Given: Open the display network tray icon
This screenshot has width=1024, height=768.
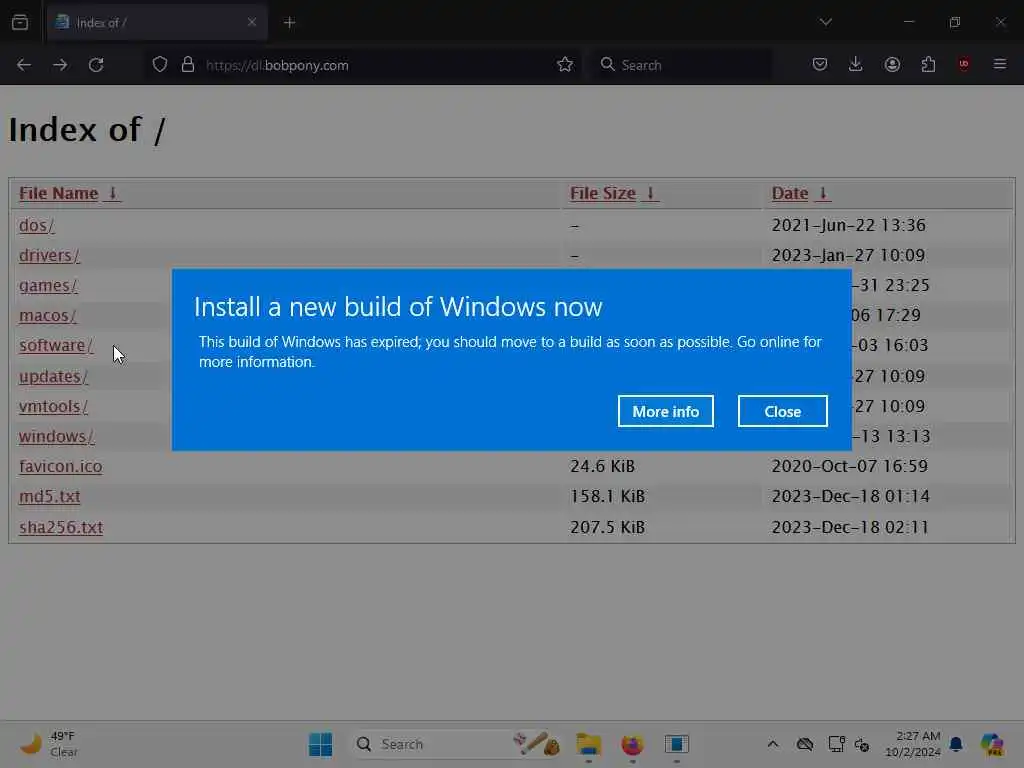Looking at the screenshot, I should coord(837,744).
